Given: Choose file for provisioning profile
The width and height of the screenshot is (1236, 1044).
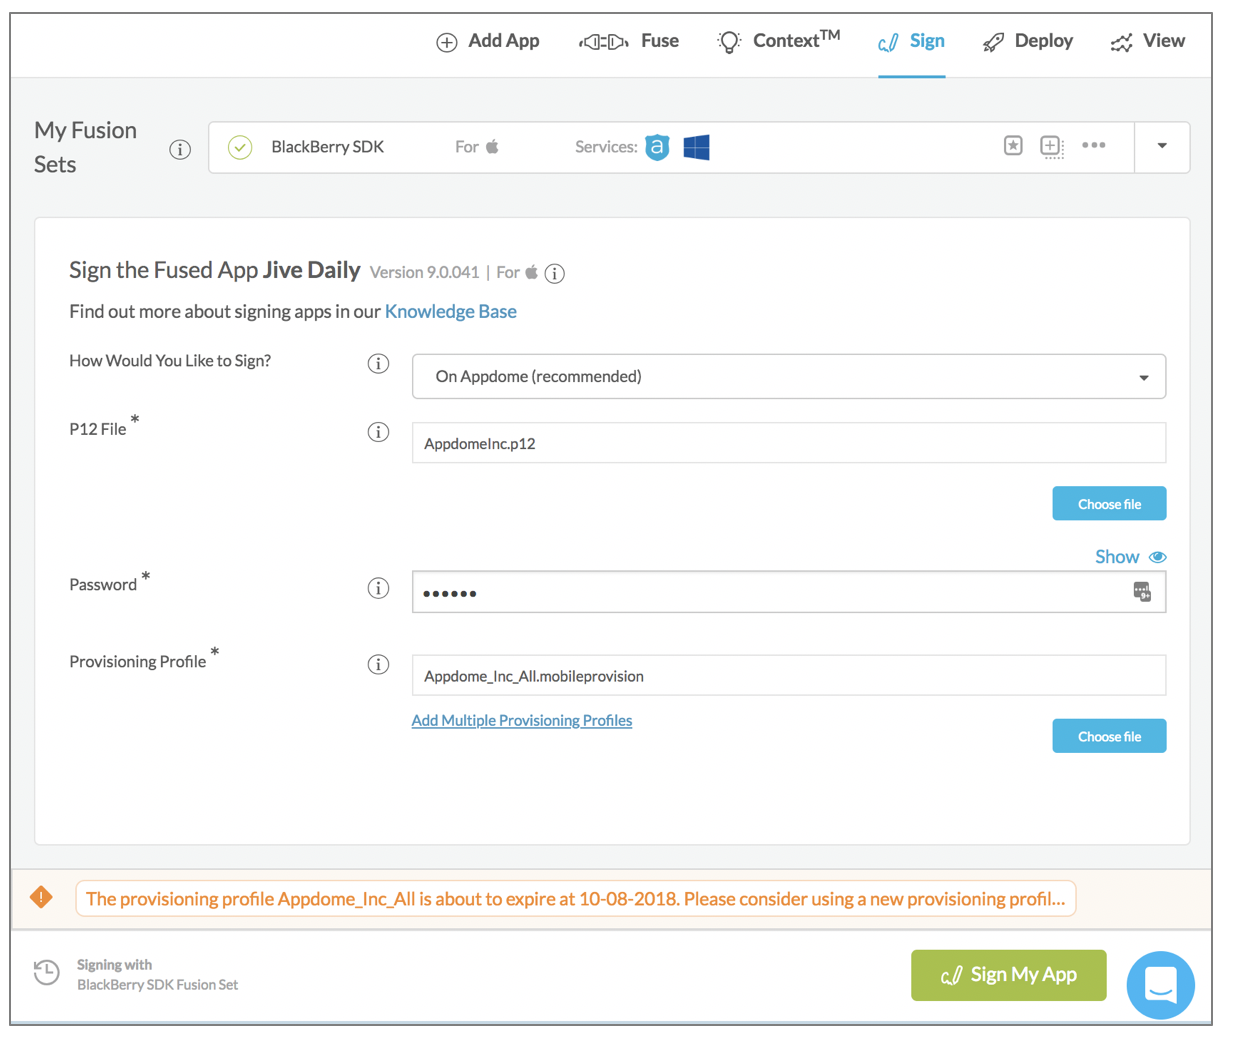Looking at the screenshot, I should [1109, 736].
